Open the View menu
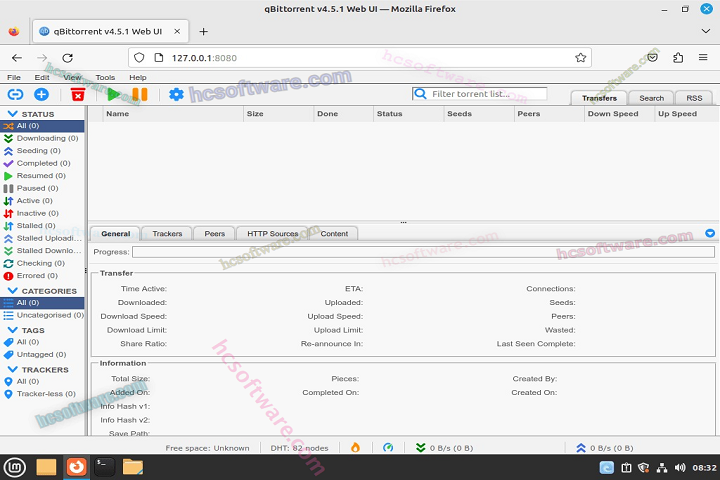Screen dimensions: 720x480 [72, 77]
